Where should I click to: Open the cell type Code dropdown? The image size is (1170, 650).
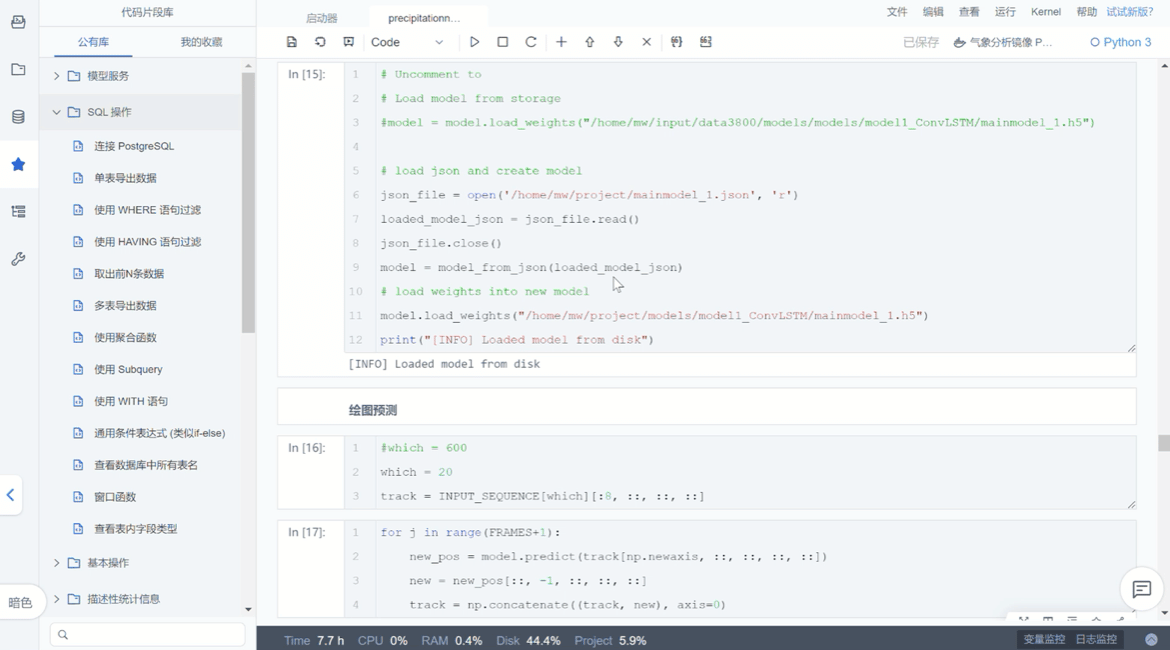[x=407, y=43]
